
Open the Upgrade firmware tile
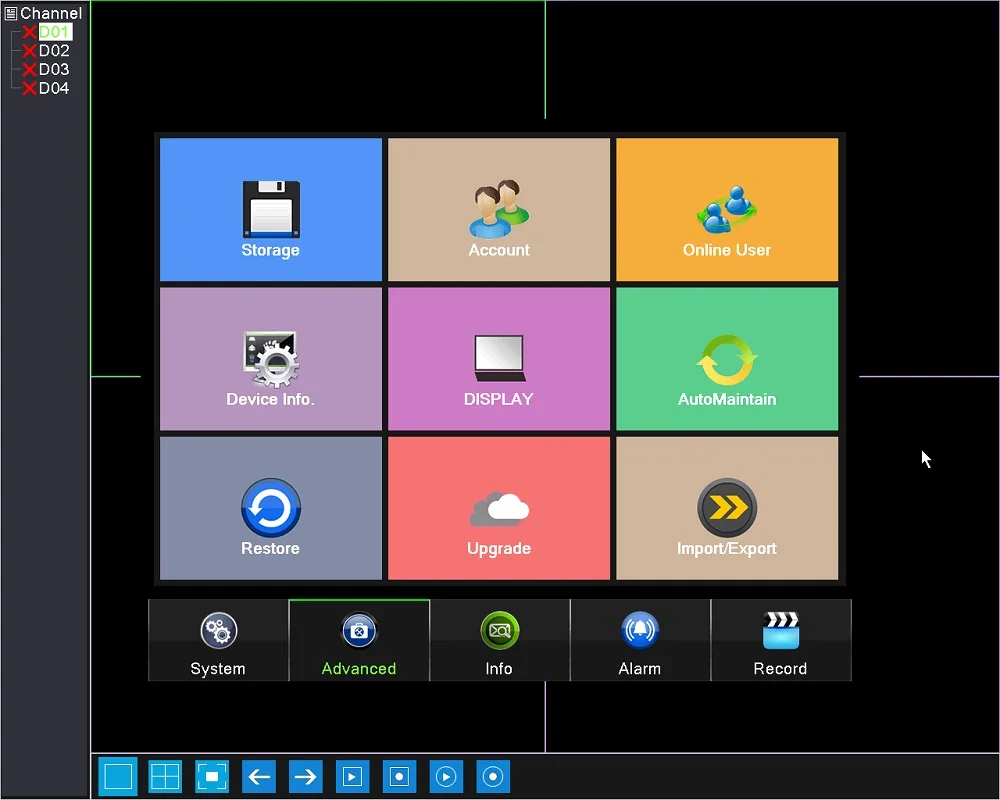click(499, 508)
